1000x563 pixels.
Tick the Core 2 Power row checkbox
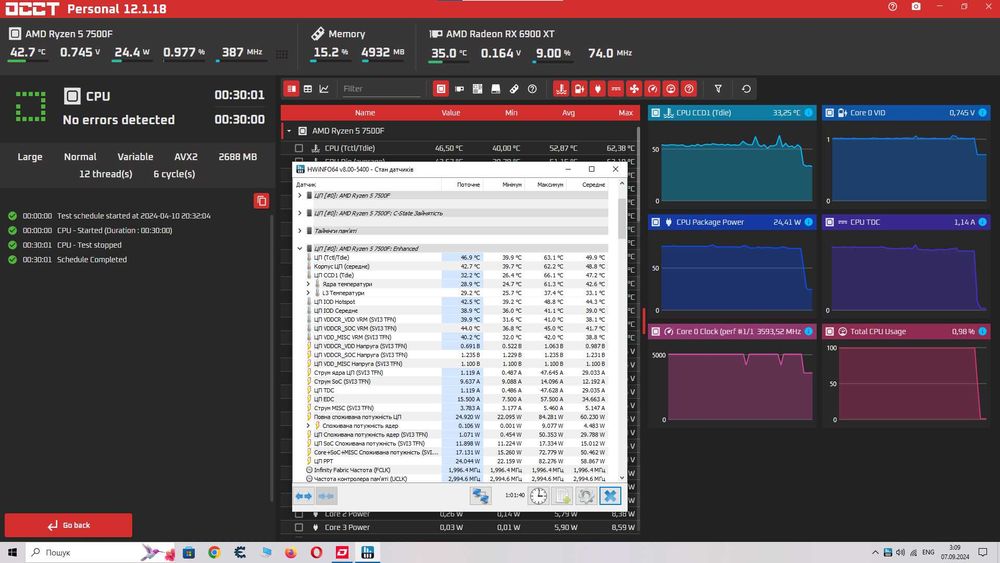pos(298,514)
